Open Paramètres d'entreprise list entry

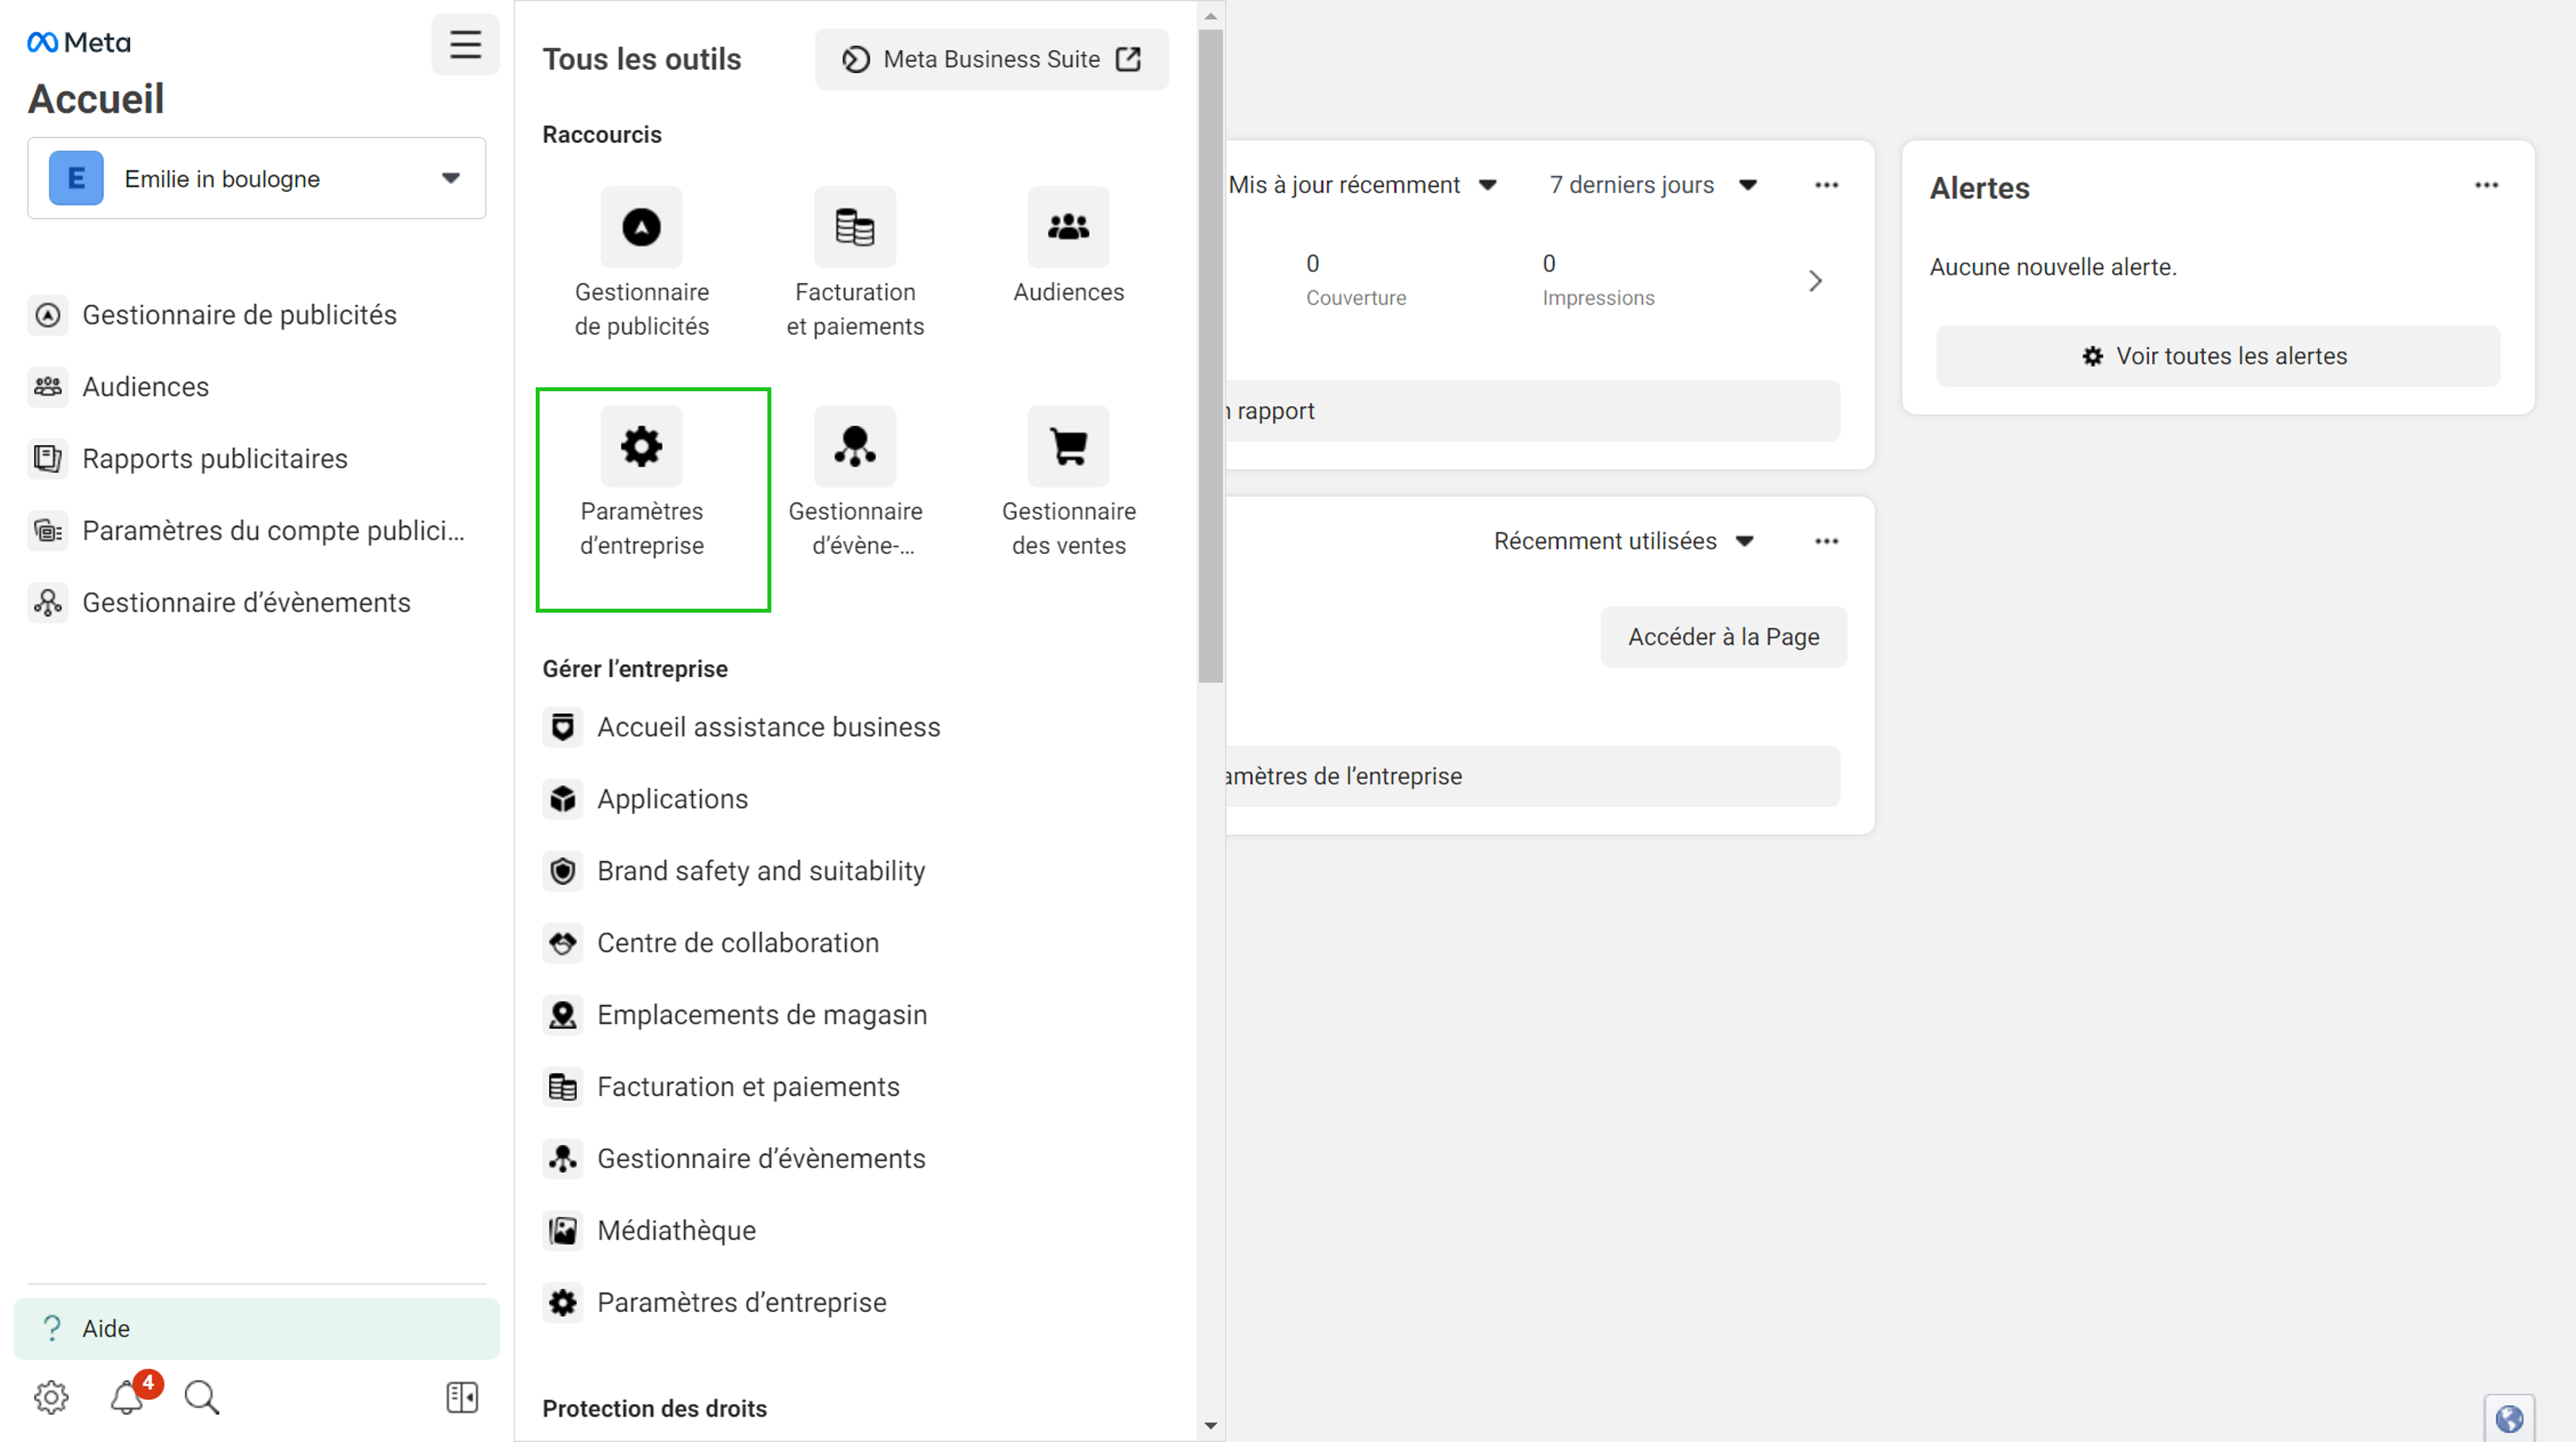point(714,1302)
